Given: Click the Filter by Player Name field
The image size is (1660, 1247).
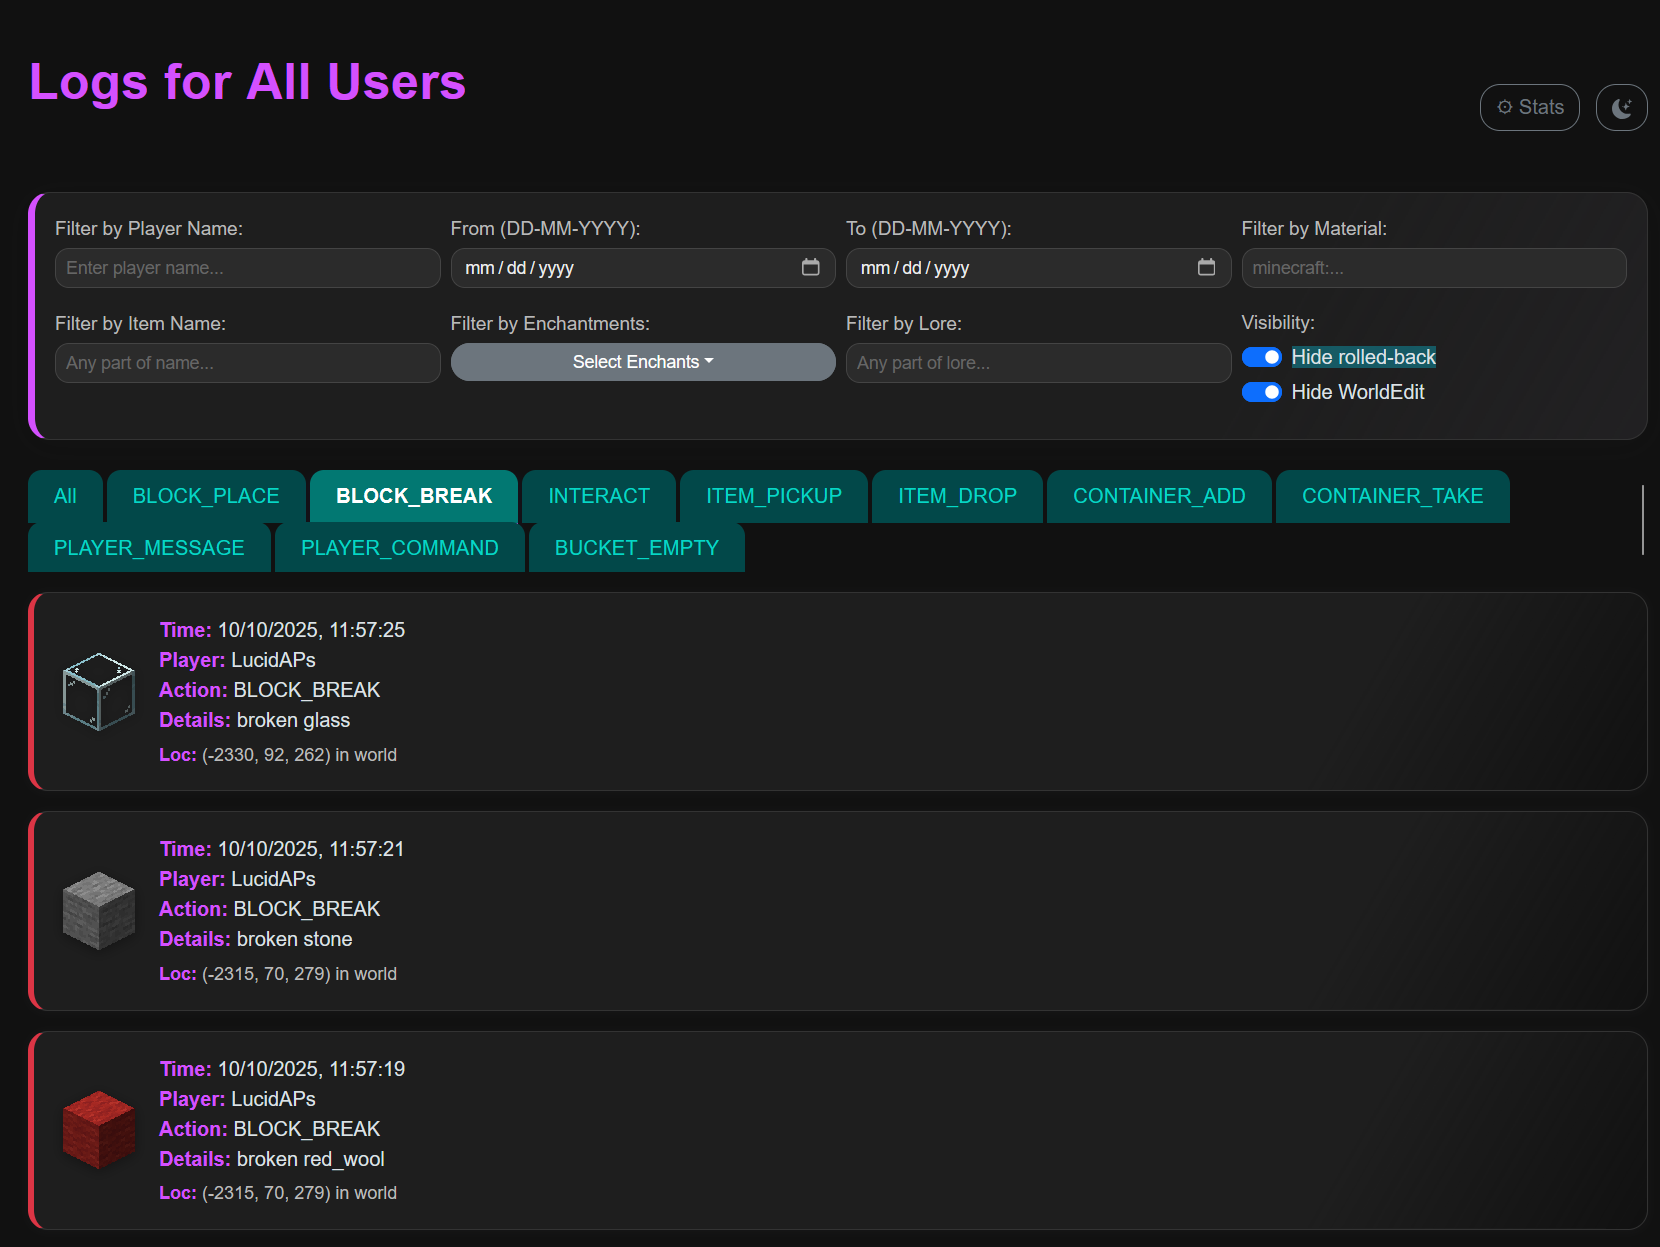Looking at the screenshot, I should pyautogui.click(x=247, y=268).
